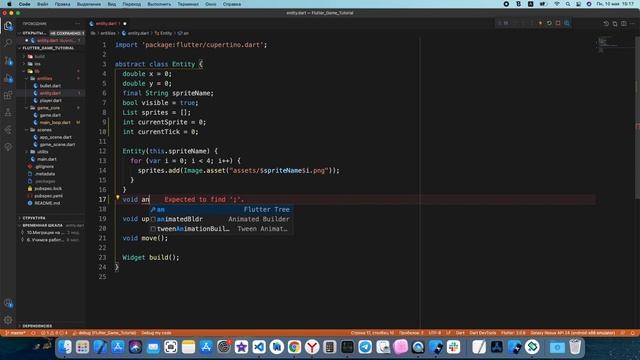
Task: Open bullet.dart in explorer
Action: coord(51,86)
